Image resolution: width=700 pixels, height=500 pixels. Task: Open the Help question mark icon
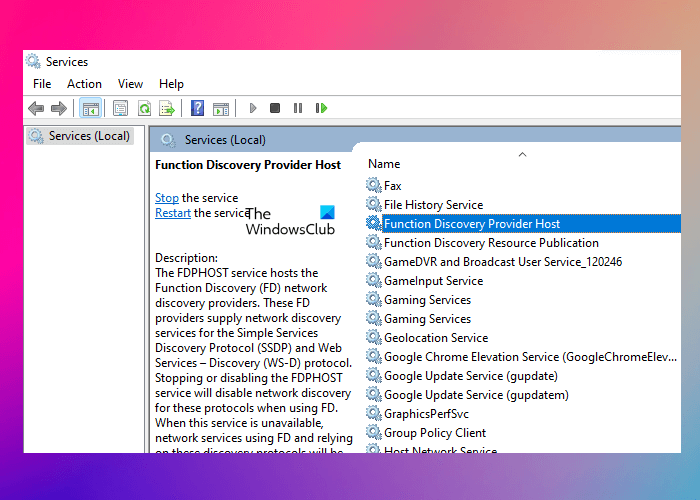click(197, 108)
